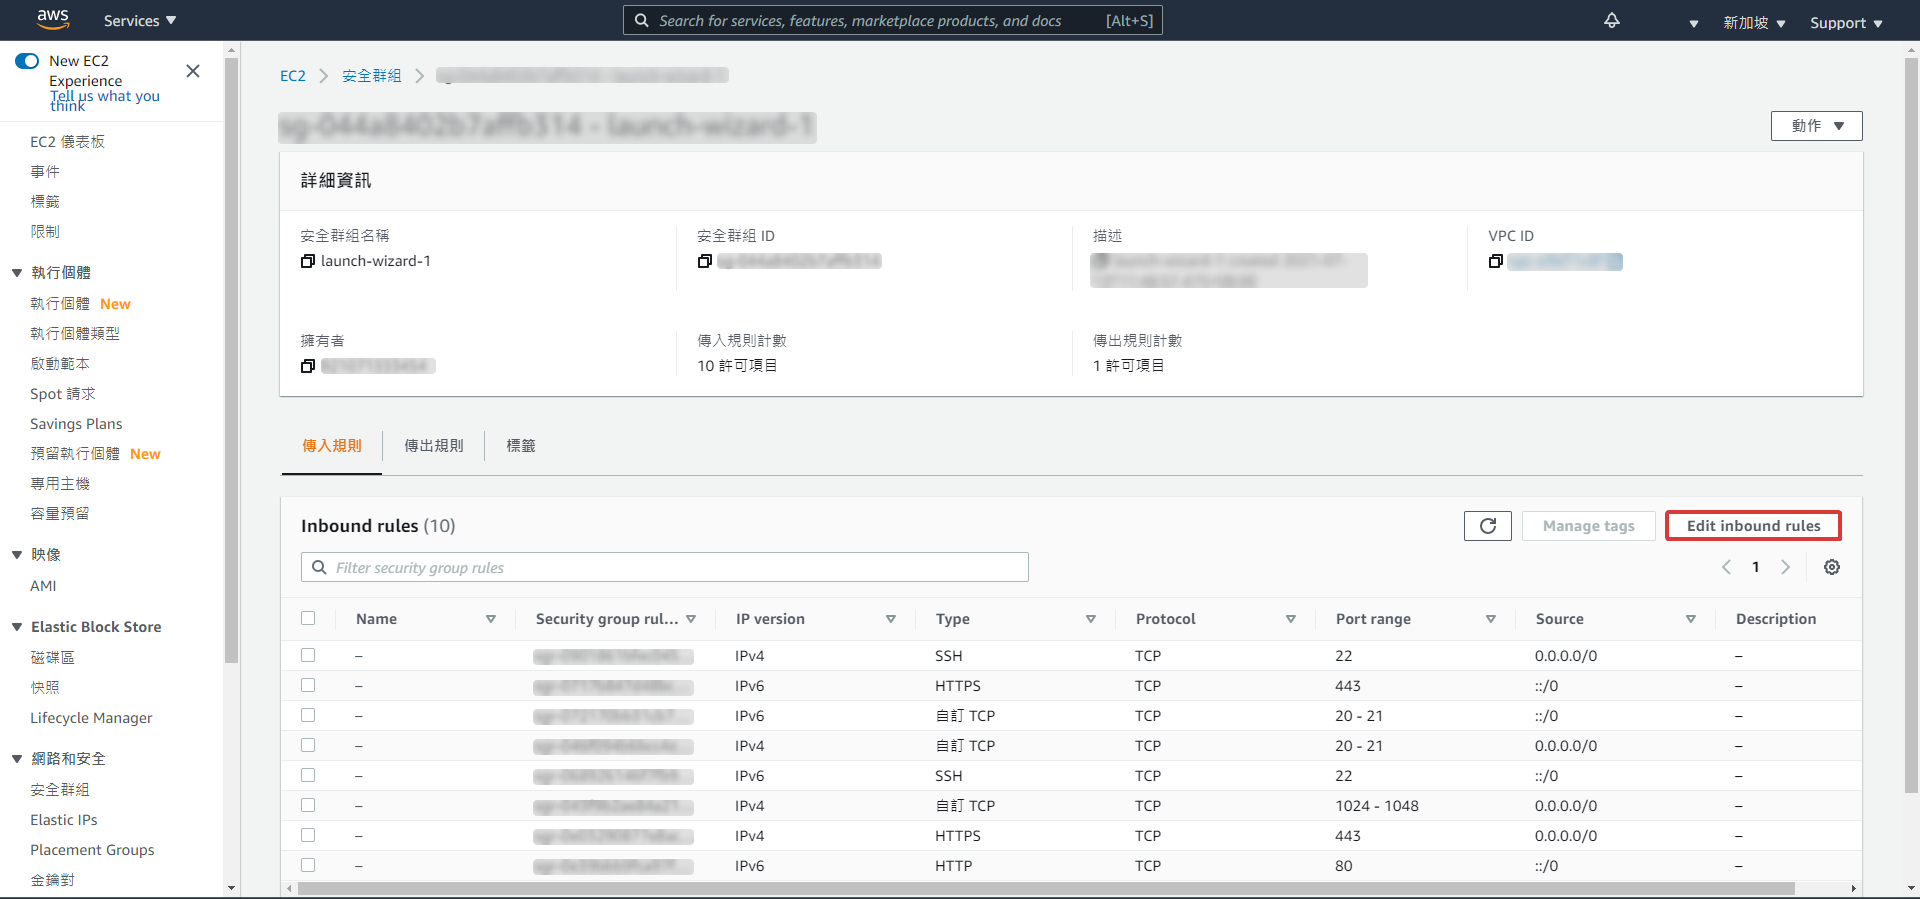The image size is (1920, 899).
Task: Switch to the 傳入規則 tab
Action: click(x=332, y=446)
